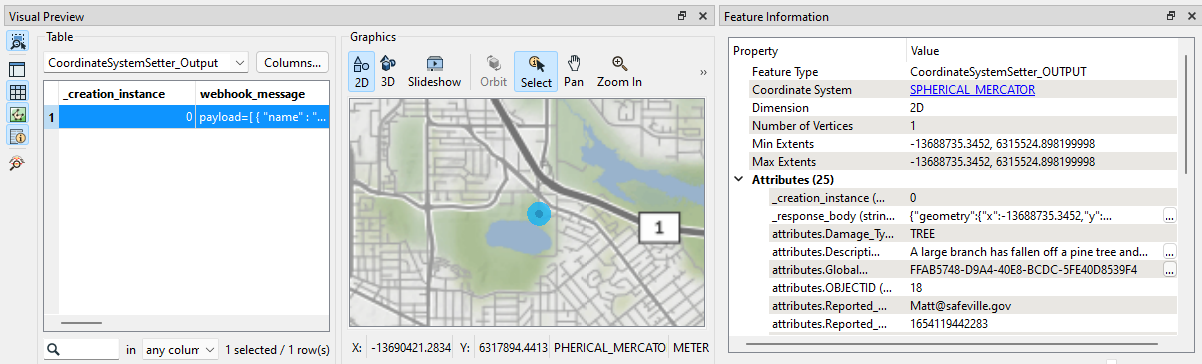Start the Slideshow tool
The width and height of the screenshot is (1202, 364).
(x=434, y=71)
